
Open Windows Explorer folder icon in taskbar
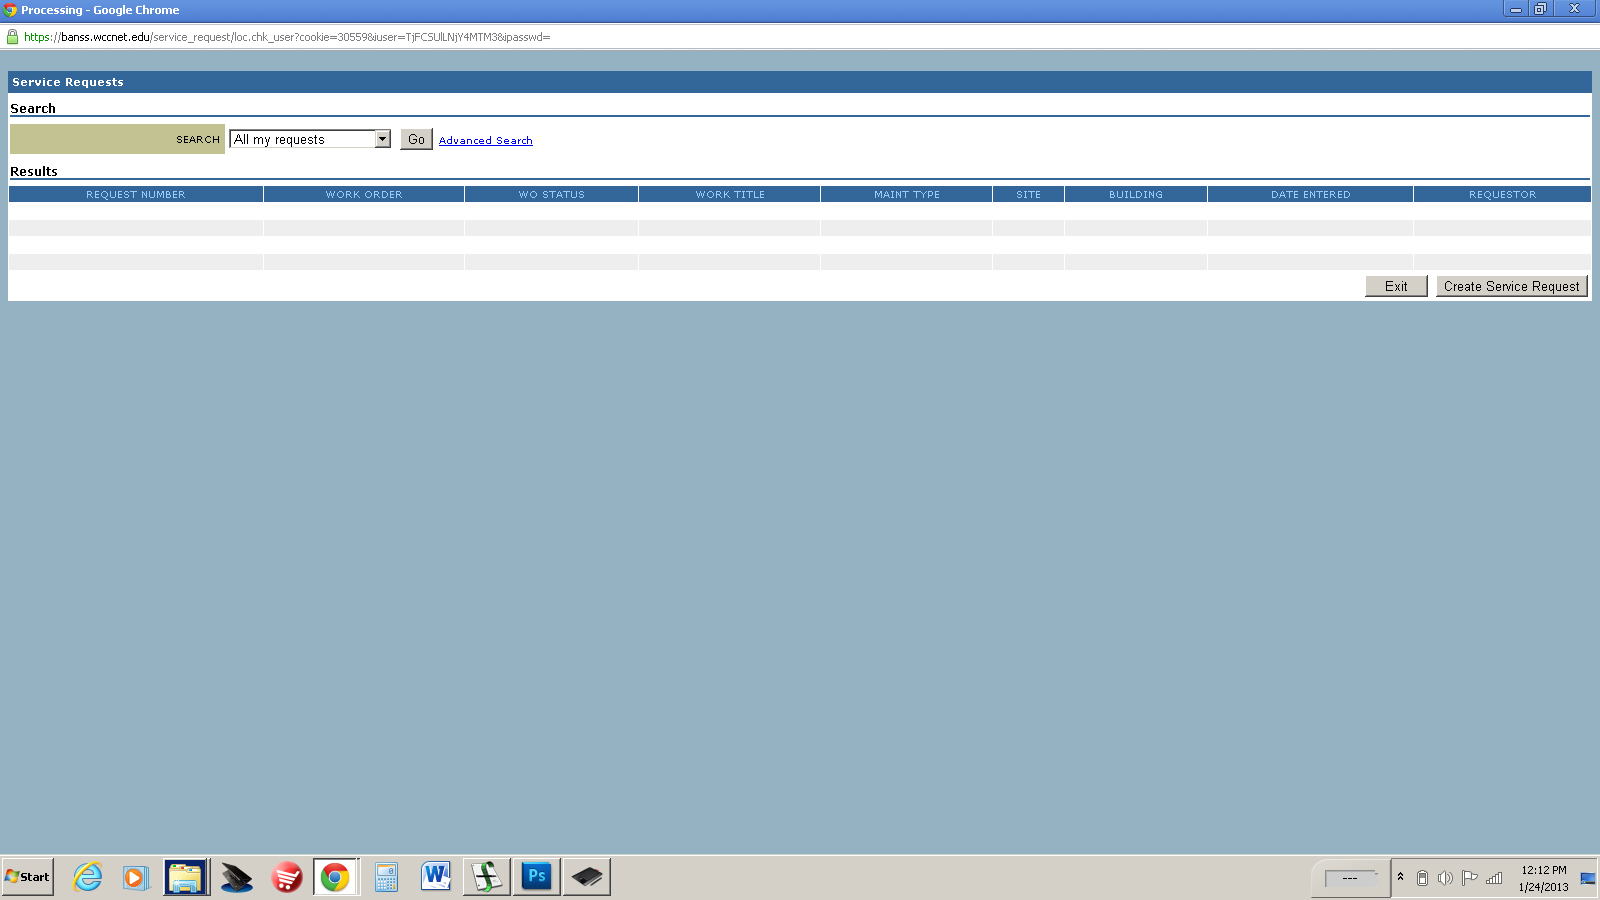186,877
